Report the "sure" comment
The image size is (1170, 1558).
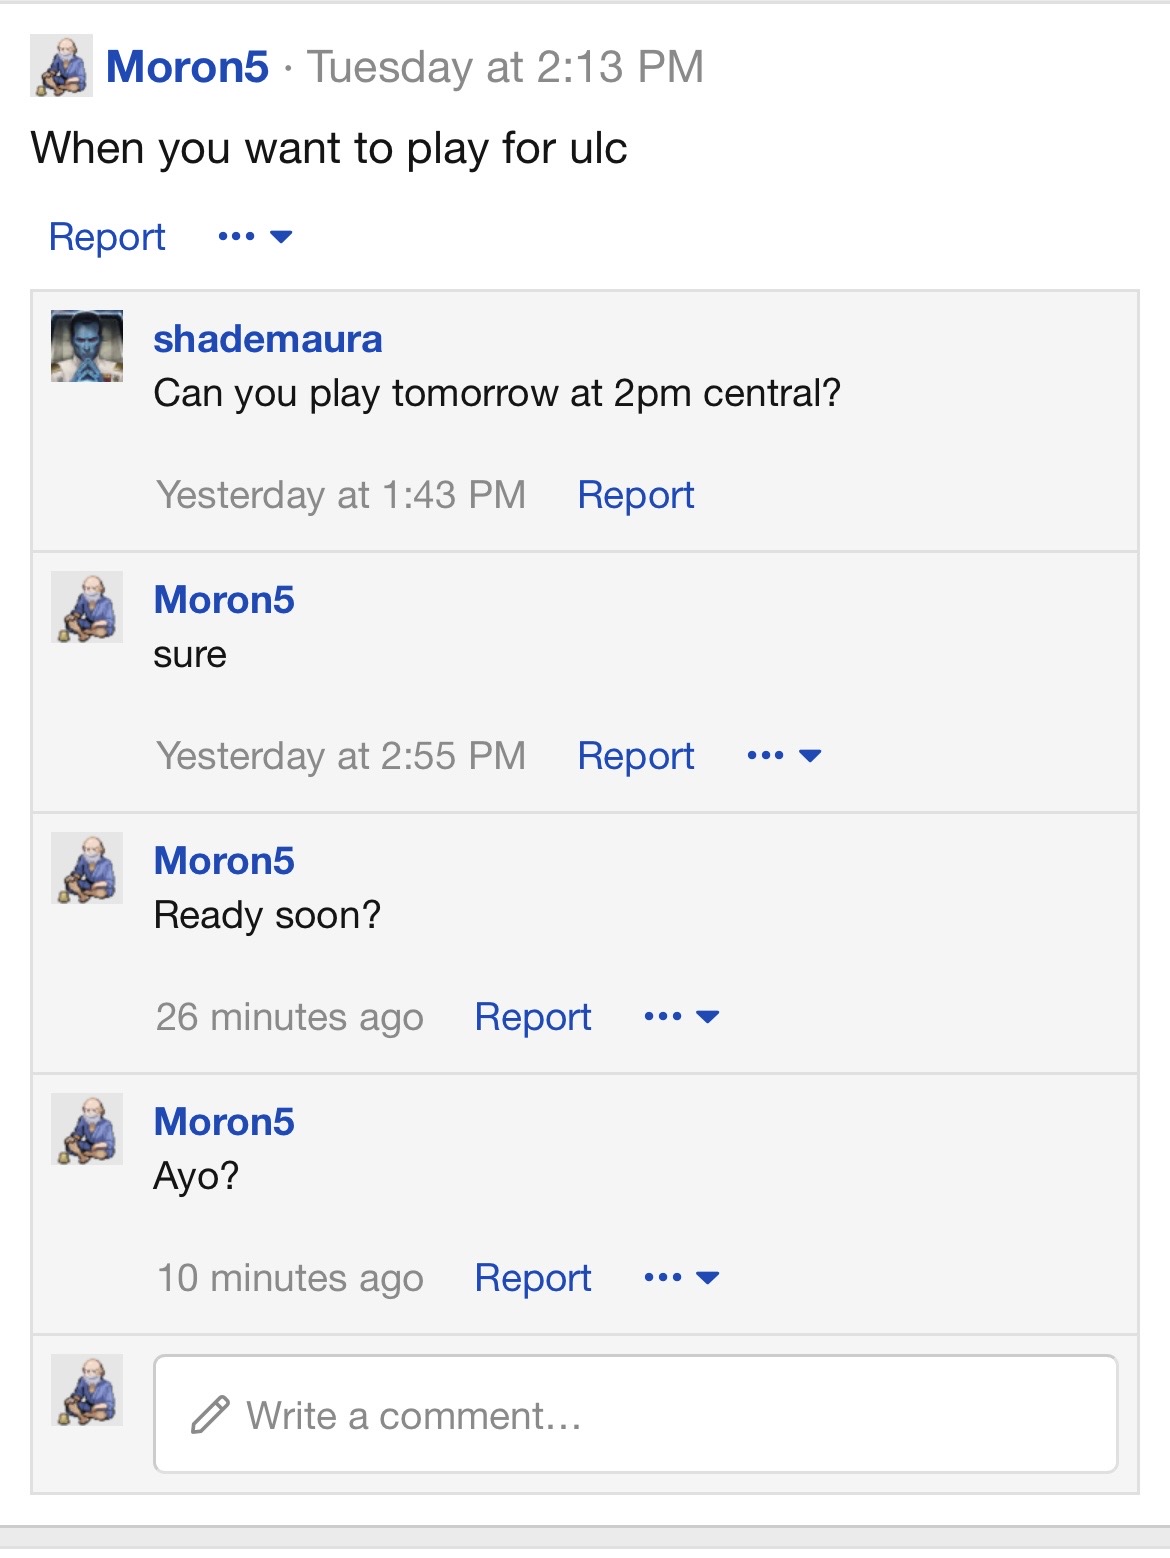[x=636, y=756]
